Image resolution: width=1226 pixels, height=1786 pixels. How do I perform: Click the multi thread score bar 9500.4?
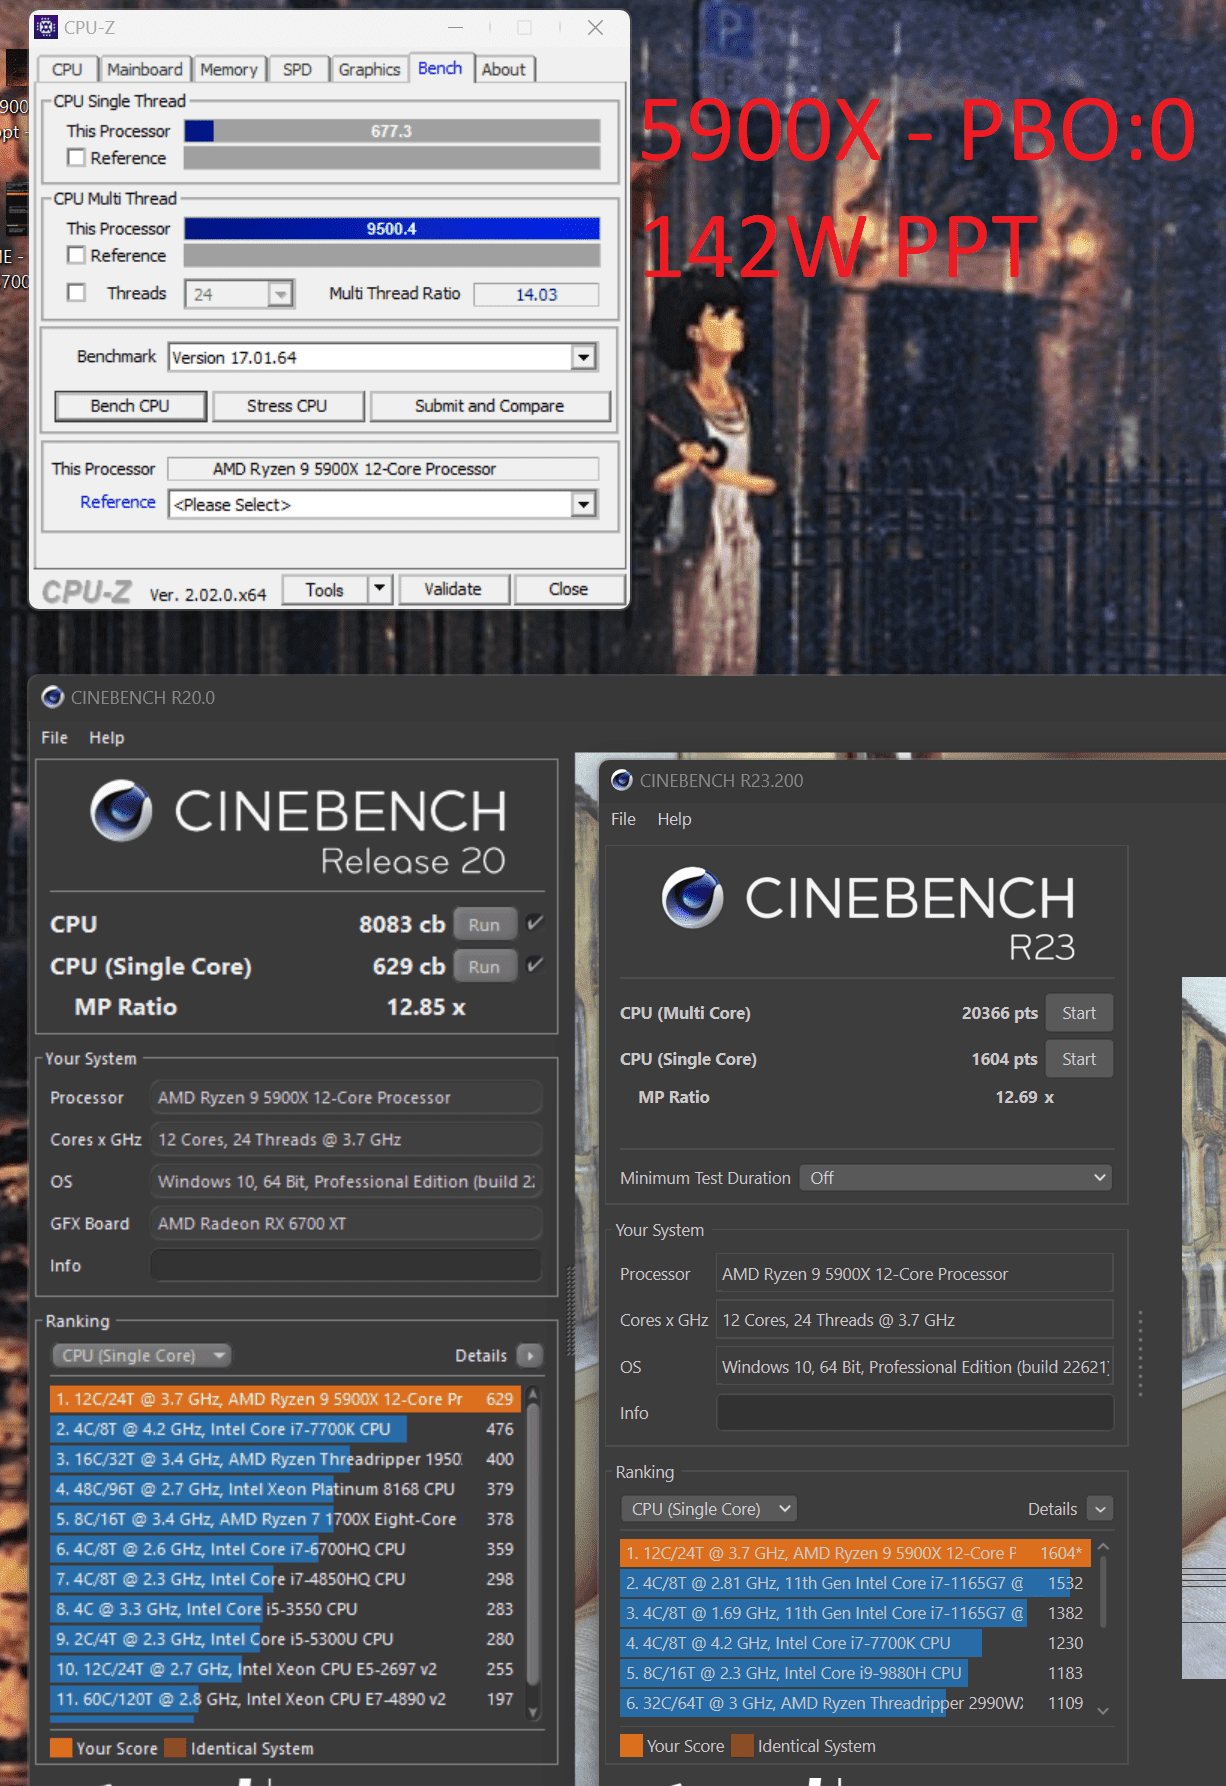(x=392, y=229)
